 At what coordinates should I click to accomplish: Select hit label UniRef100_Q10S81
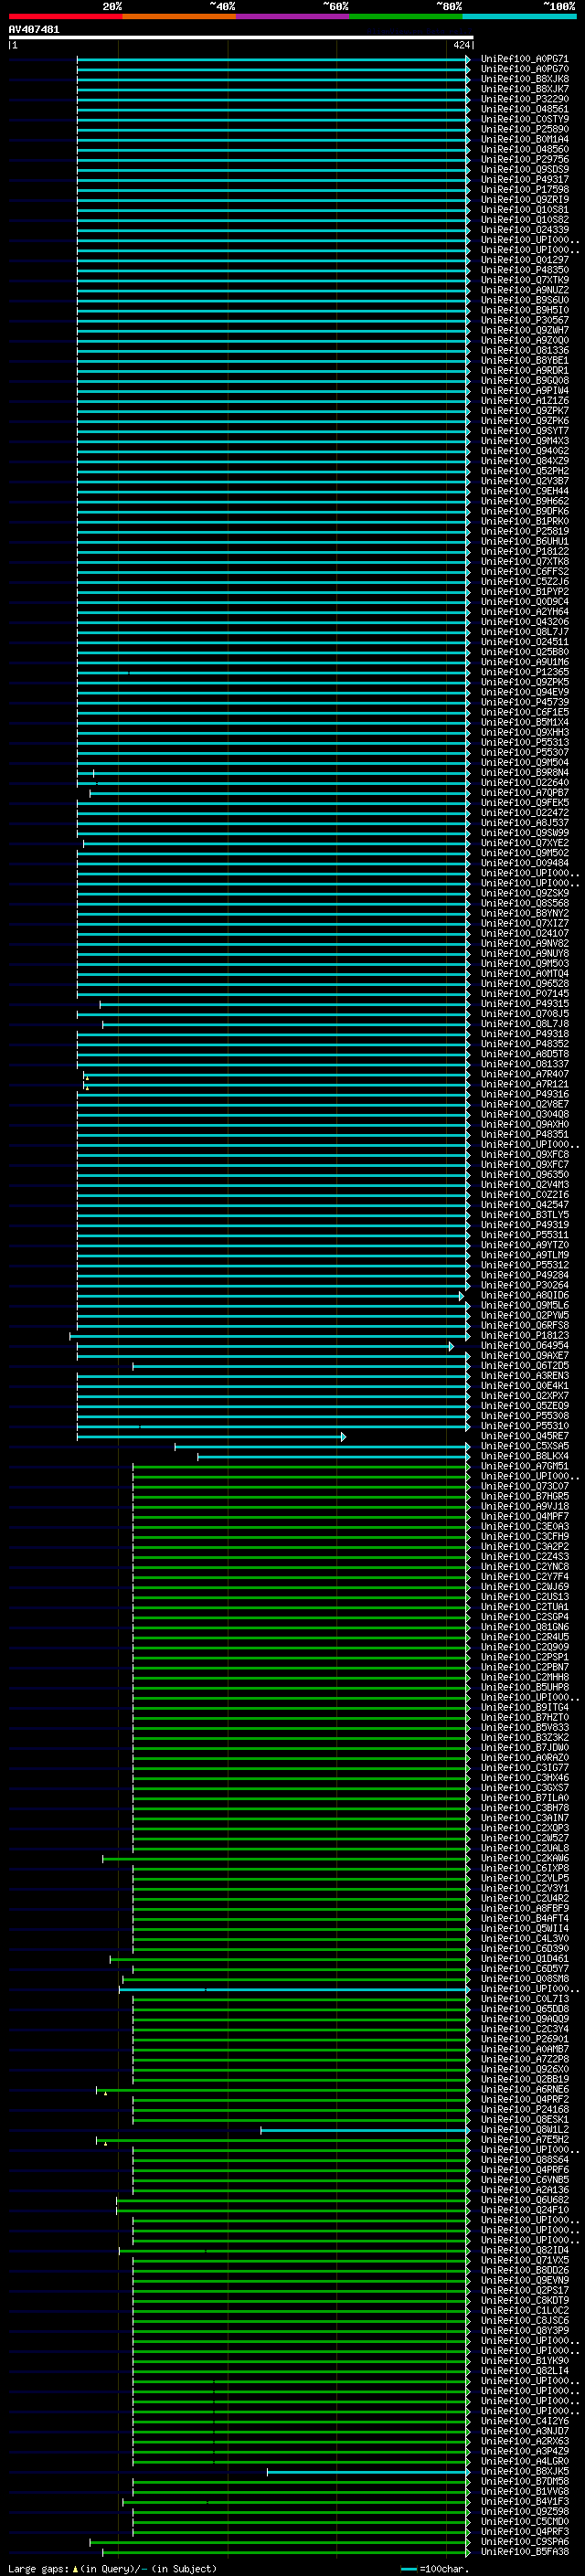(x=525, y=210)
